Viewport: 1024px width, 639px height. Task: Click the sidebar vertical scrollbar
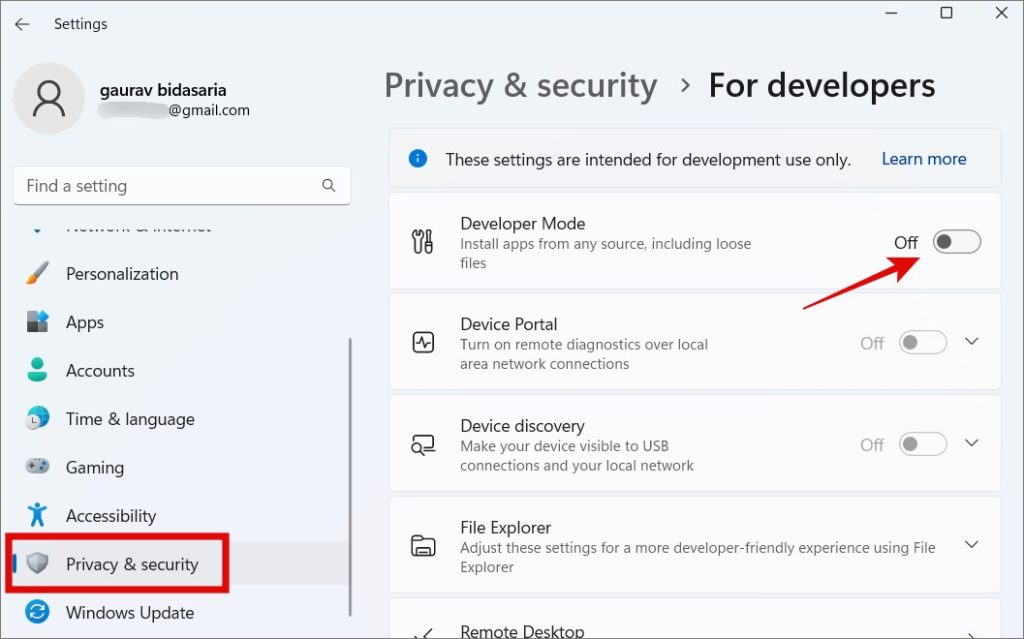tap(350, 477)
